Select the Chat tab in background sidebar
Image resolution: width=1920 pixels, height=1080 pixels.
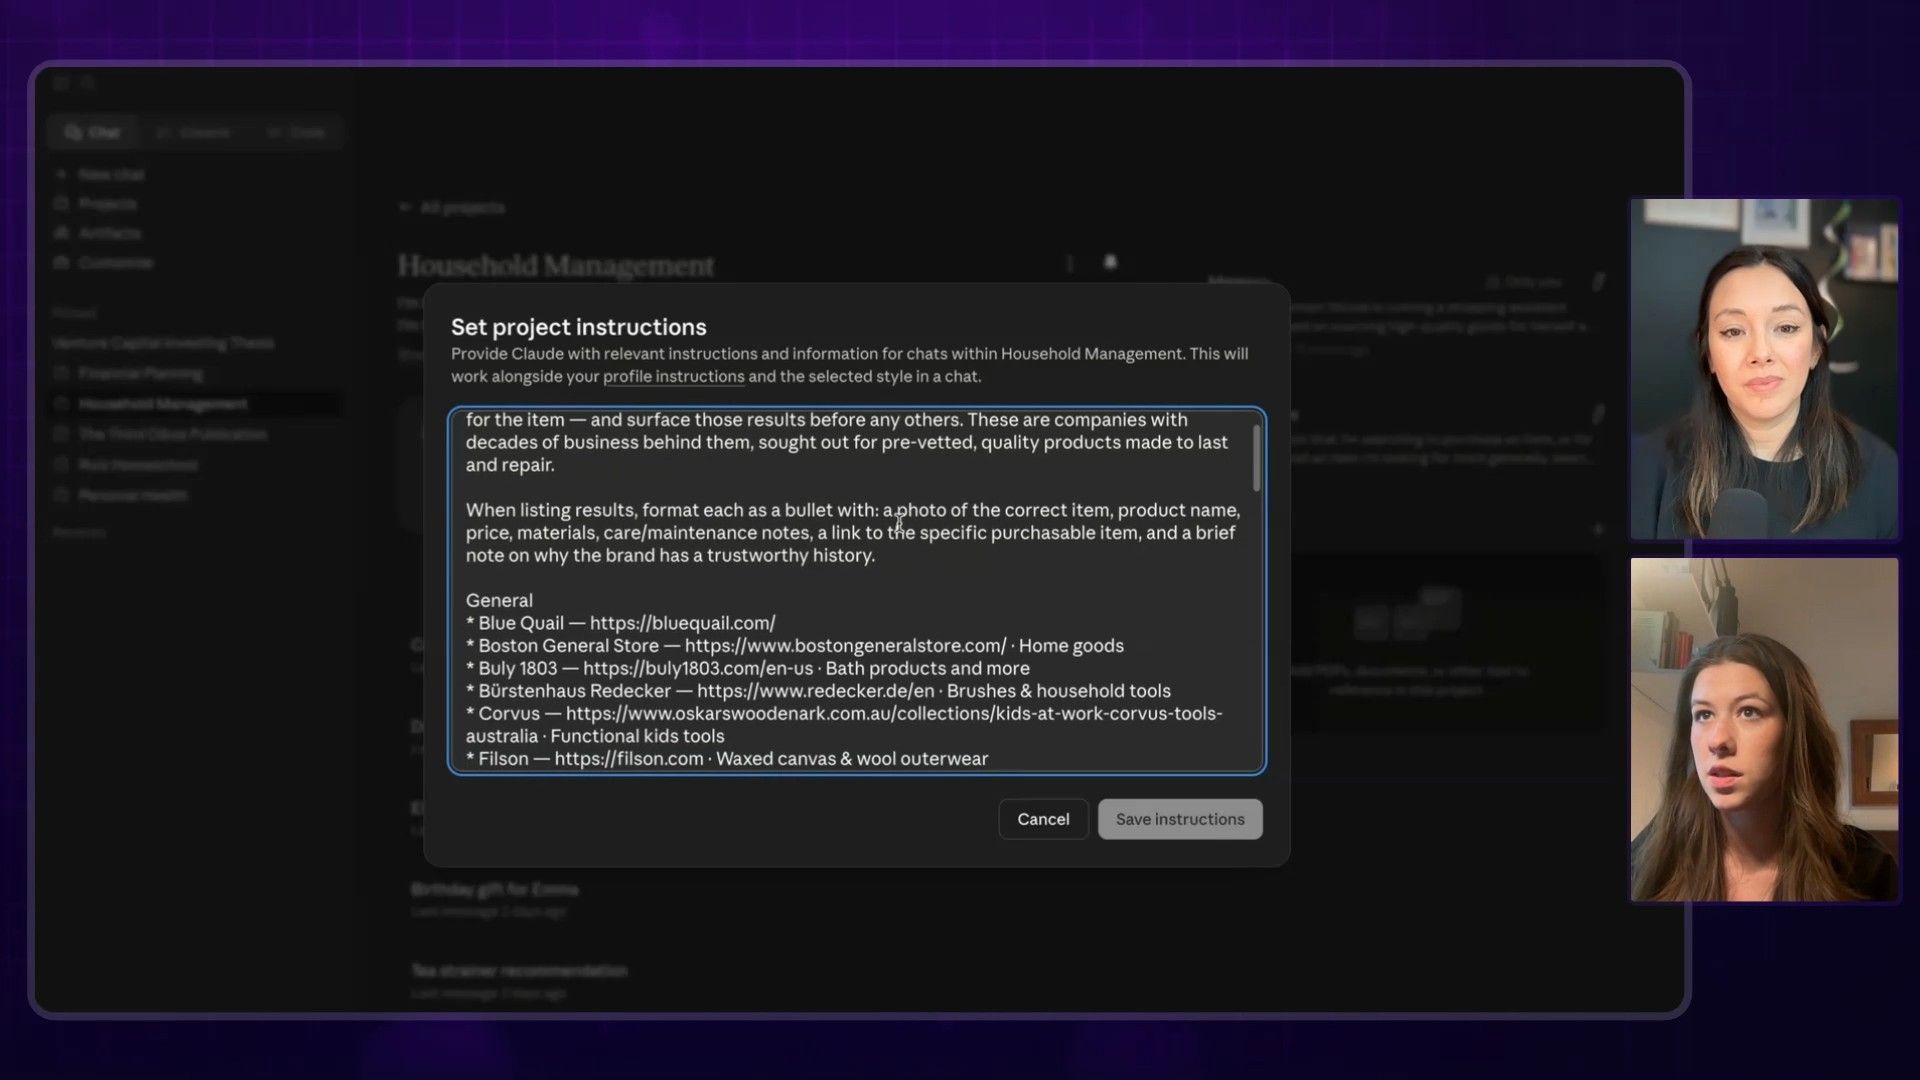point(93,132)
